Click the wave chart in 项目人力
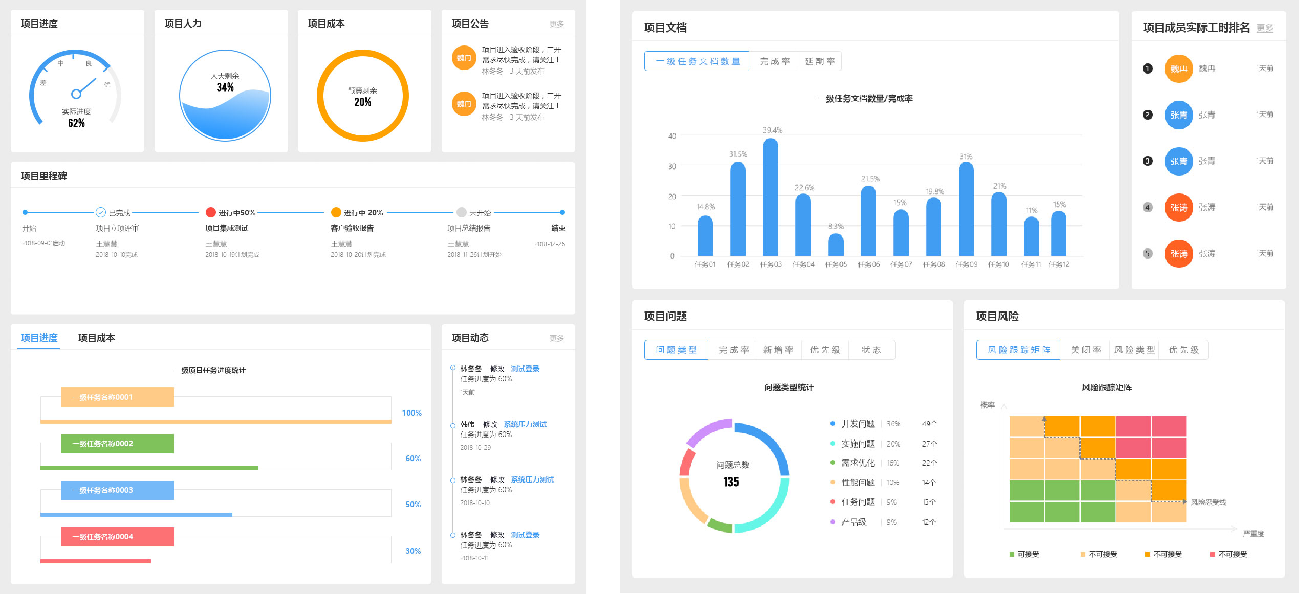The image size is (1301, 595). pos(225,110)
